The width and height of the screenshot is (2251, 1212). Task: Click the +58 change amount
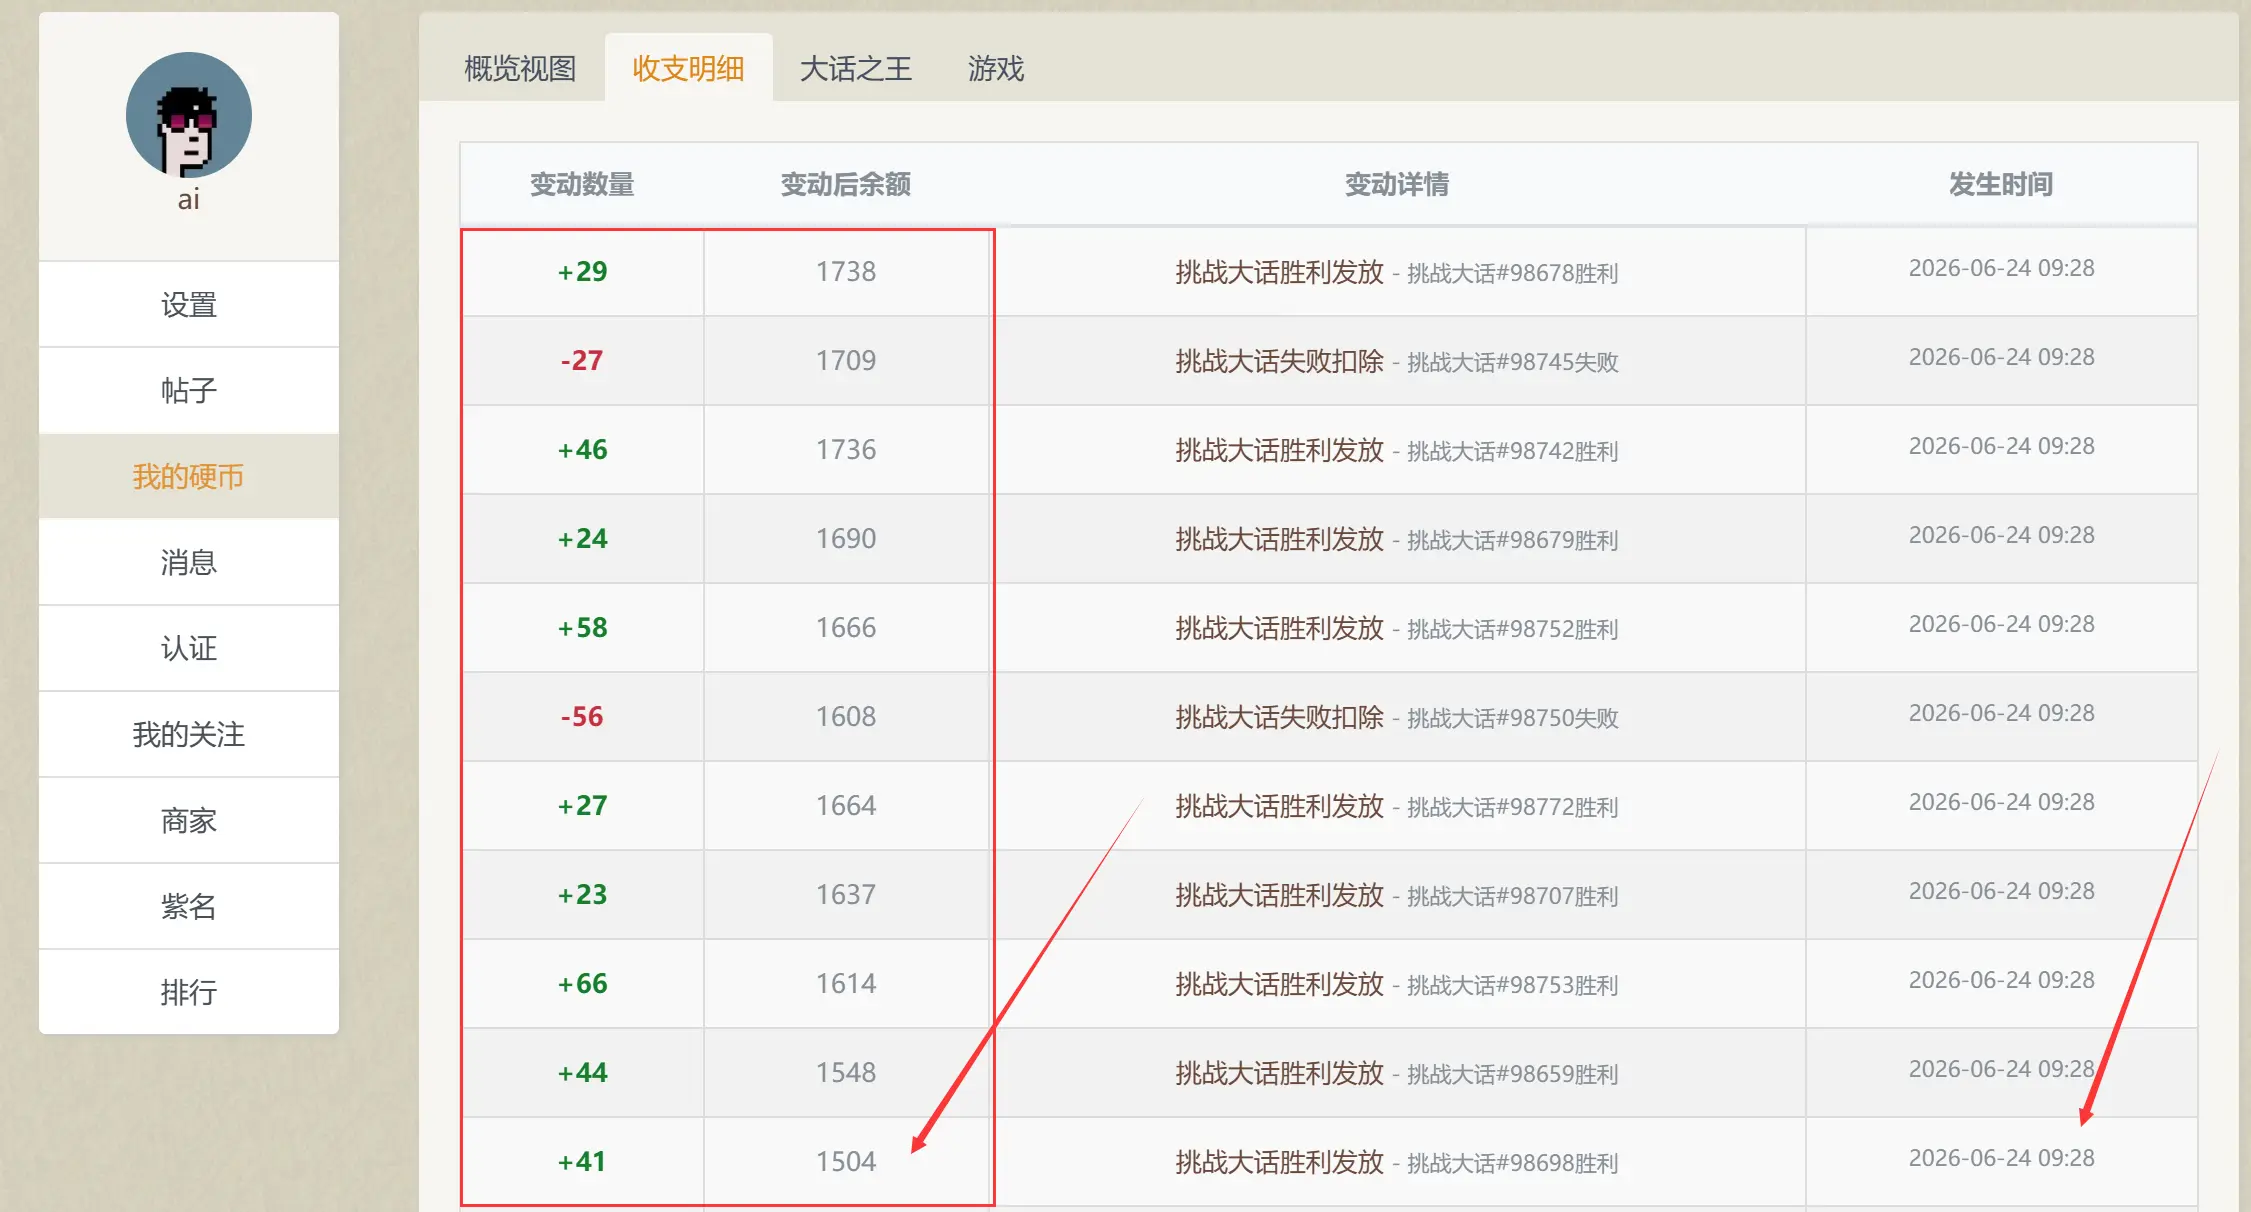click(582, 627)
